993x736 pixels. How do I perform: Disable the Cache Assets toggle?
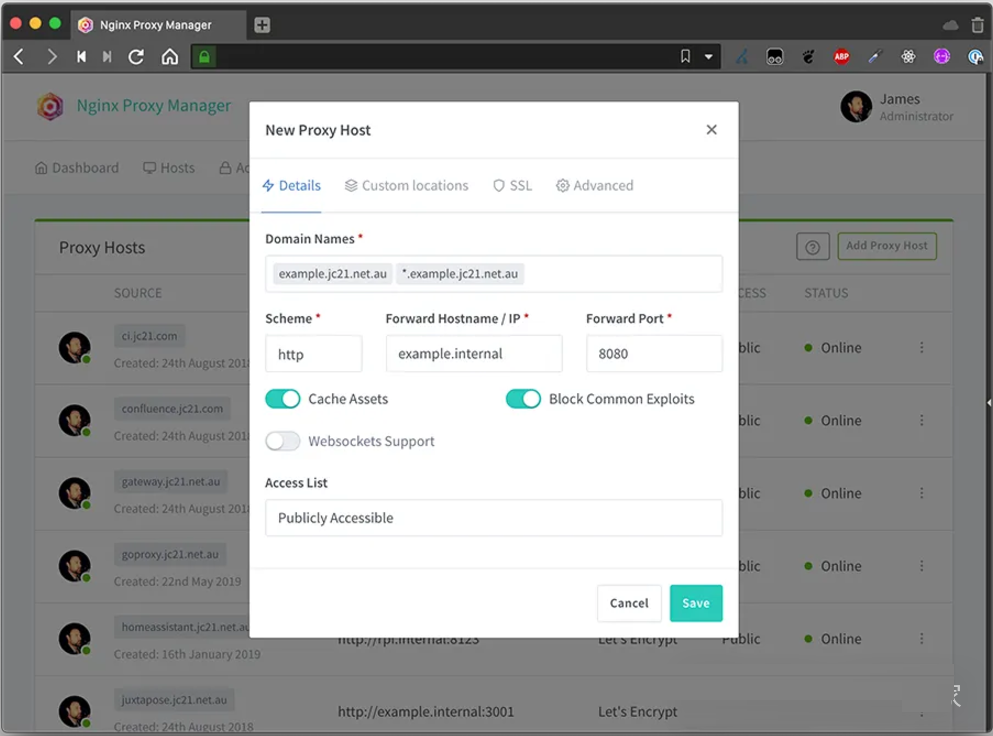click(283, 399)
